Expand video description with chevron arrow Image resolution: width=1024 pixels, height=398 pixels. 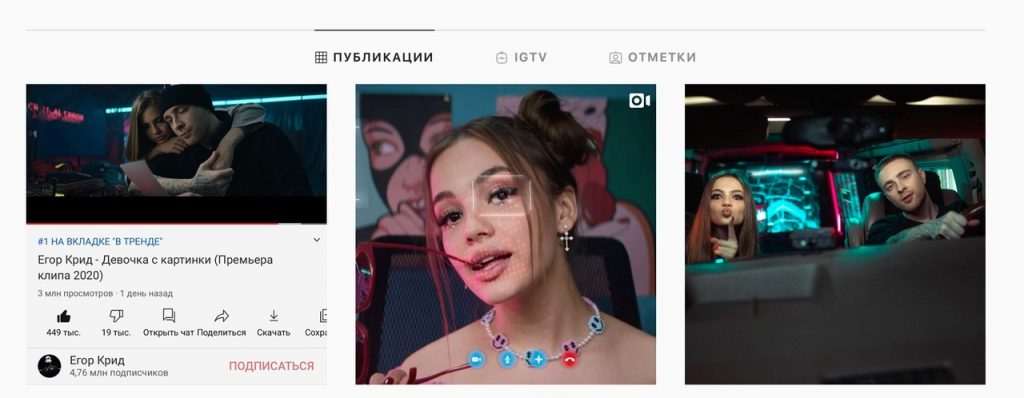click(317, 240)
